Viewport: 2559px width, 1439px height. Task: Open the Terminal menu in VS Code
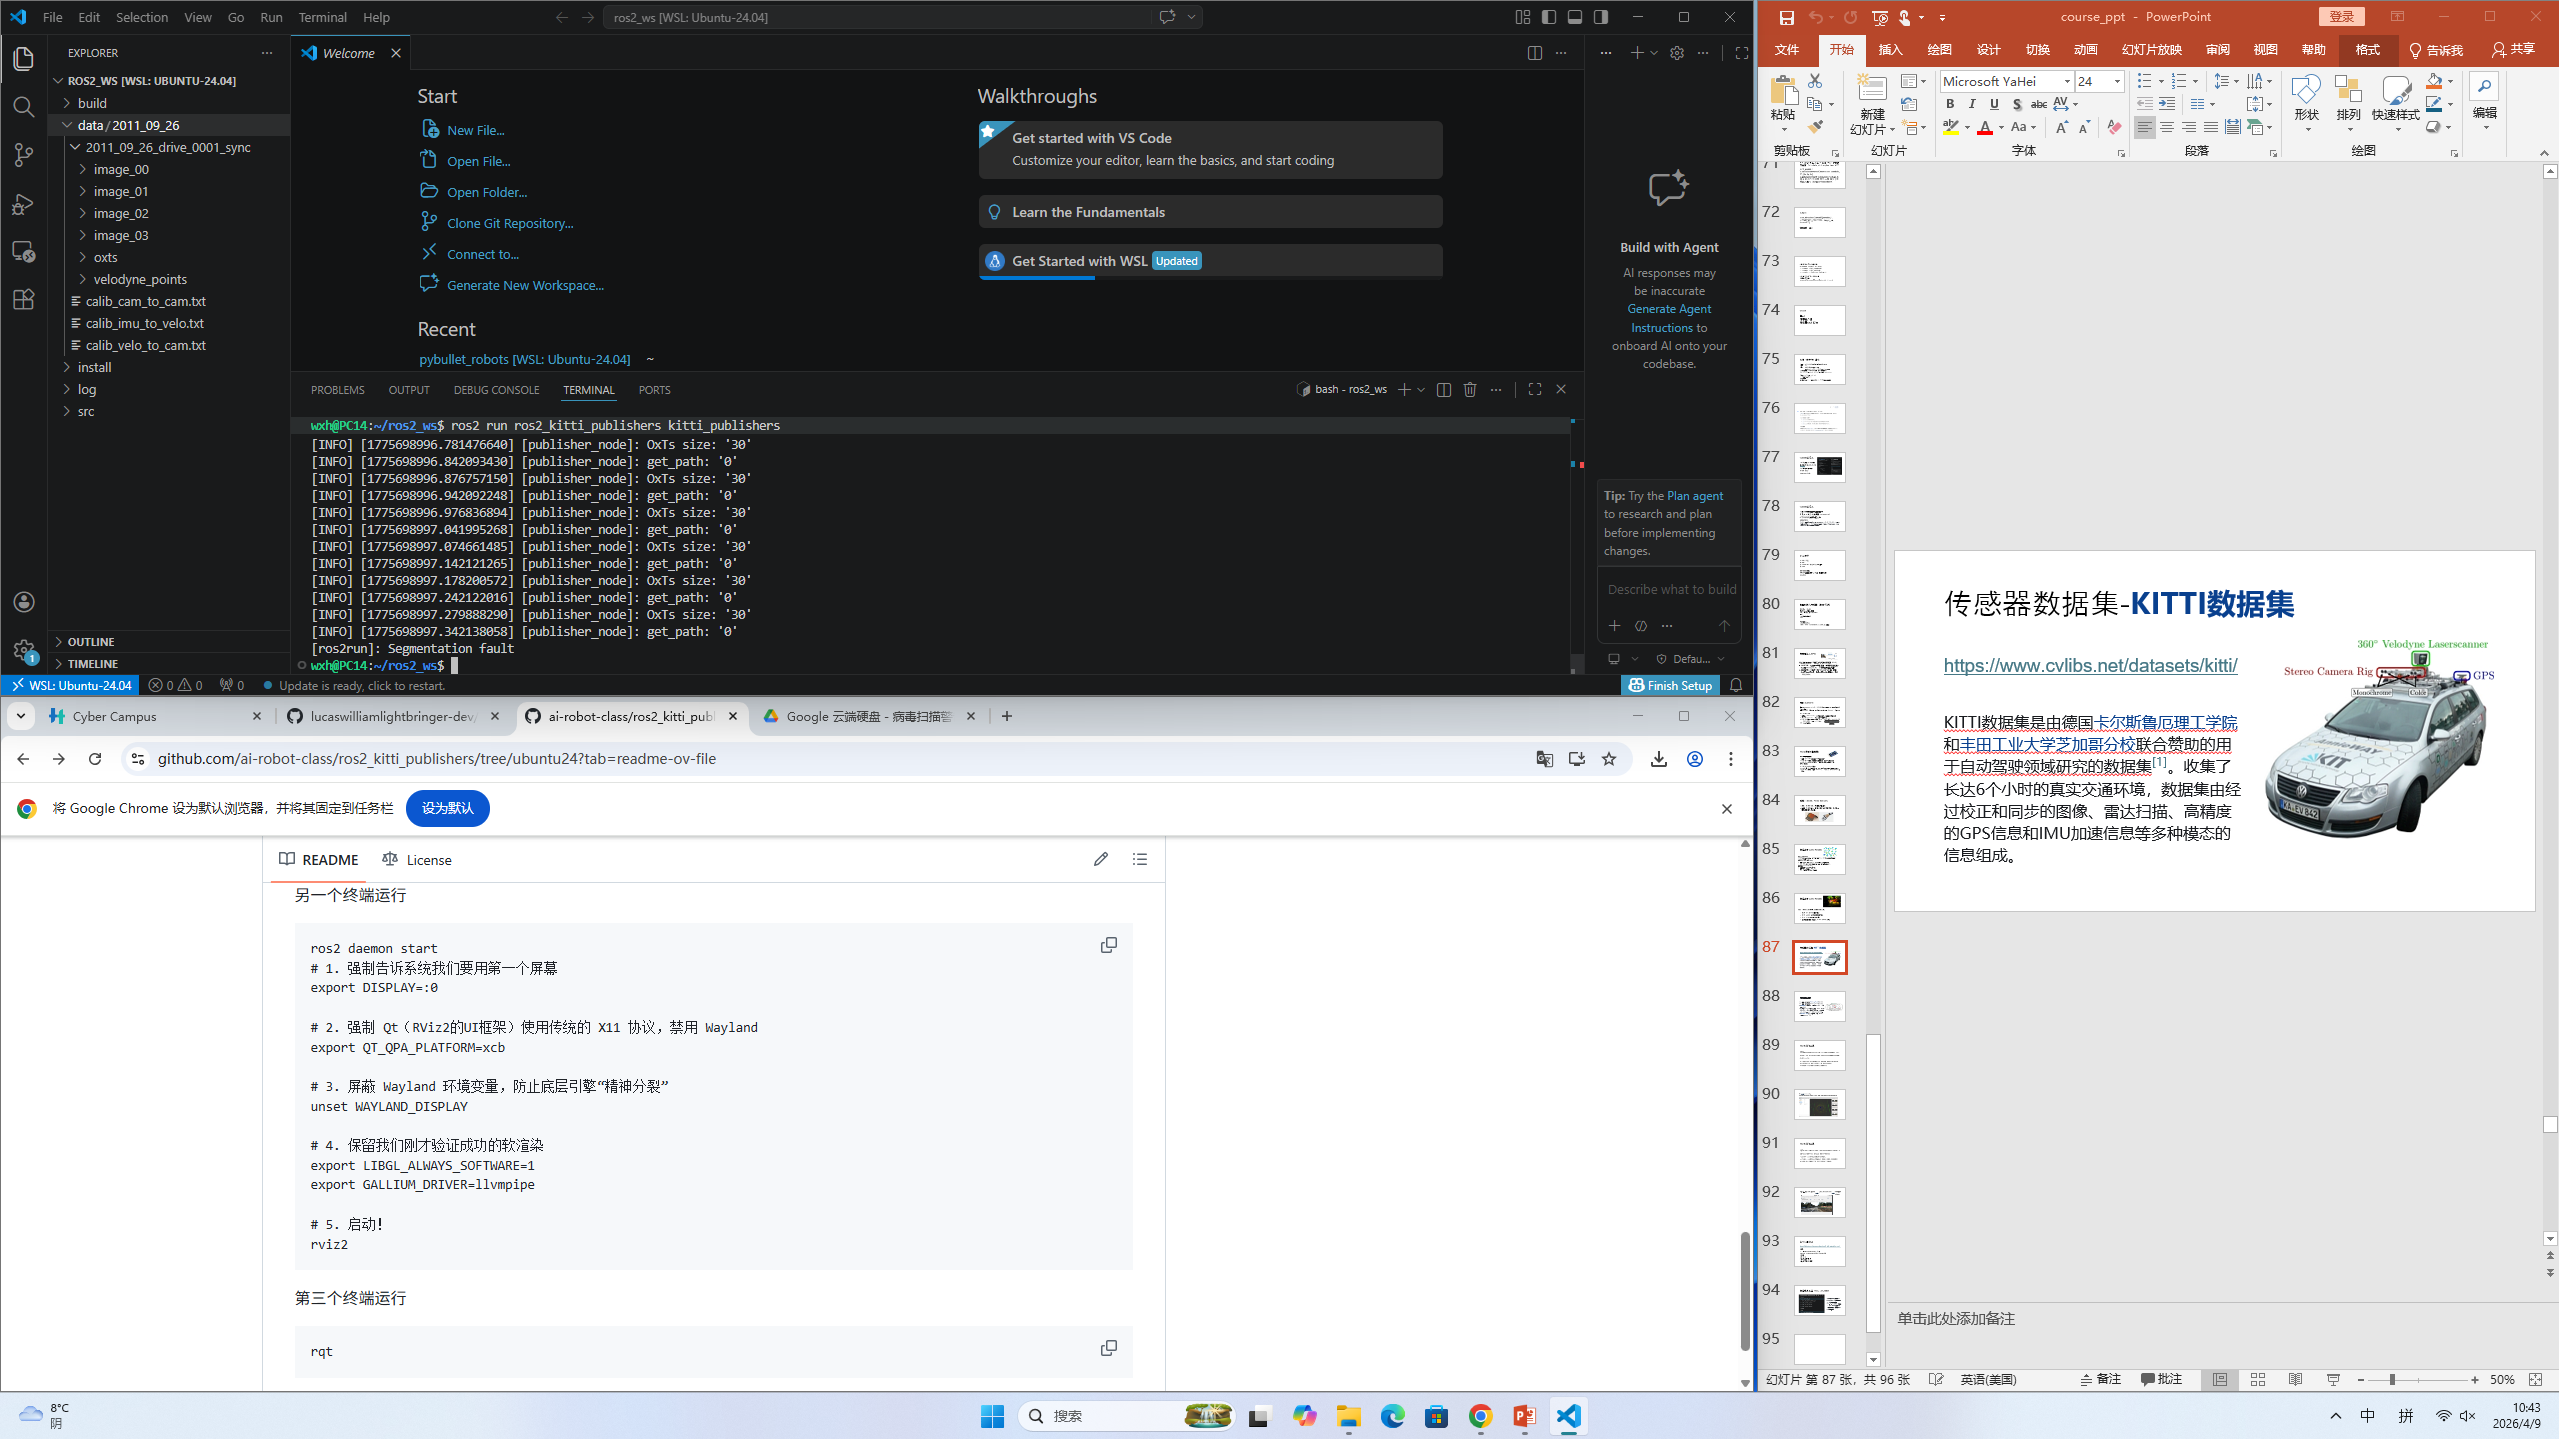click(322, 17)
